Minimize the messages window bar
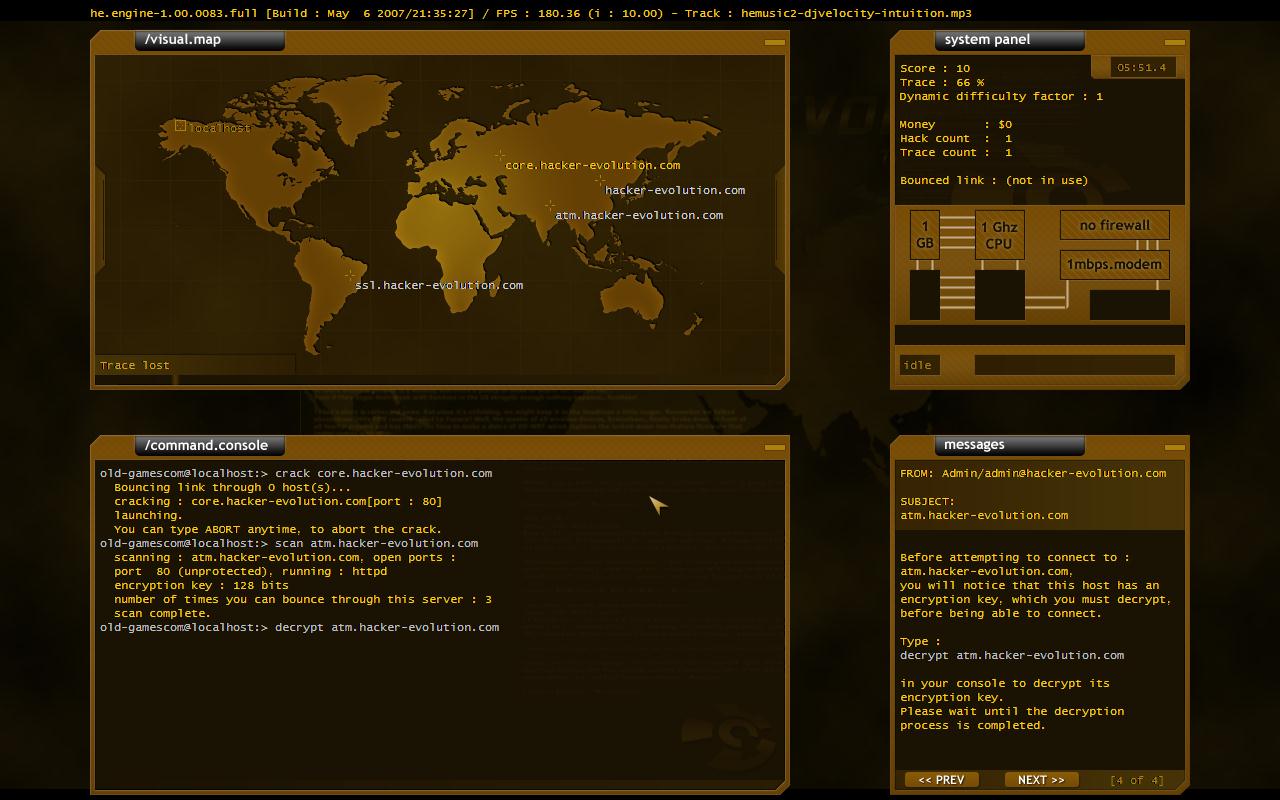This screenshot has width=1280, height=800. click(x=1175, y=447)
